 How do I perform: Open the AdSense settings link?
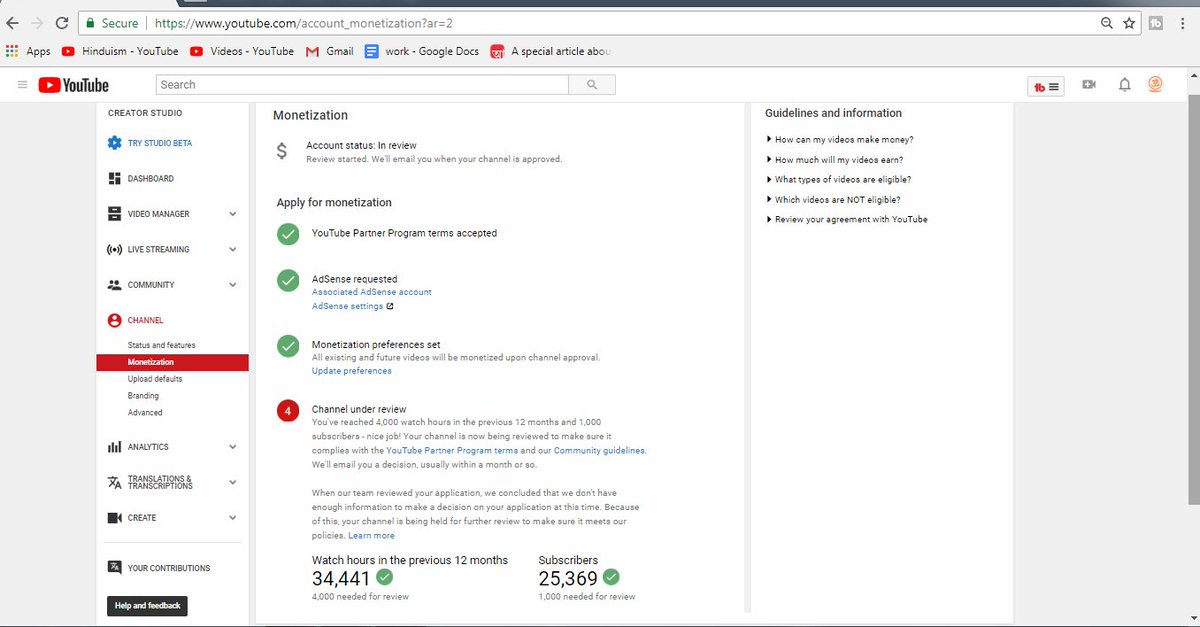click(x=347, y=306)
